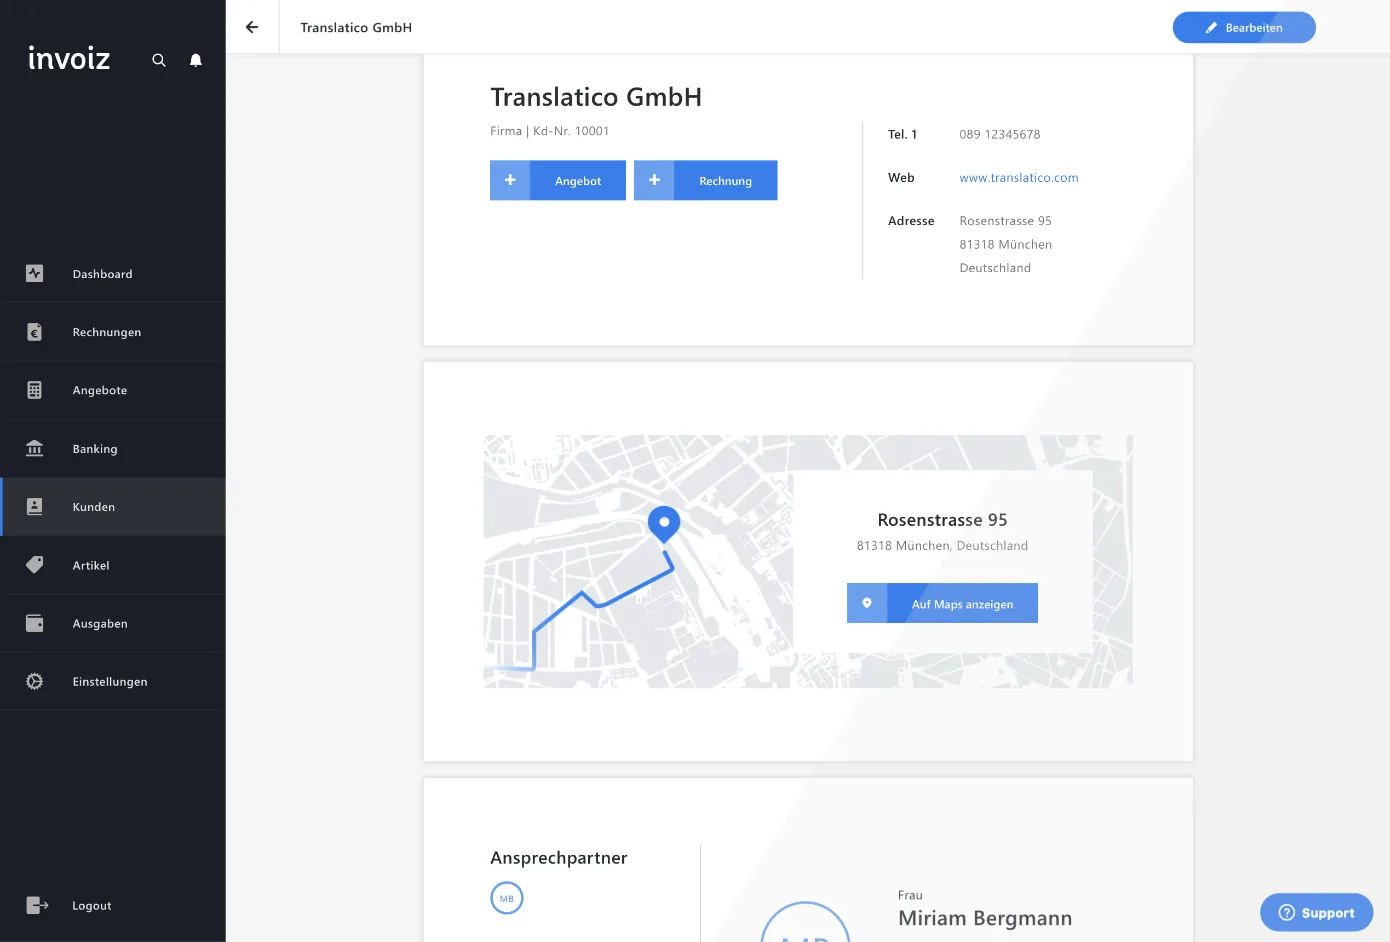Click the Dashboard pulse icon

click(35, 273)
